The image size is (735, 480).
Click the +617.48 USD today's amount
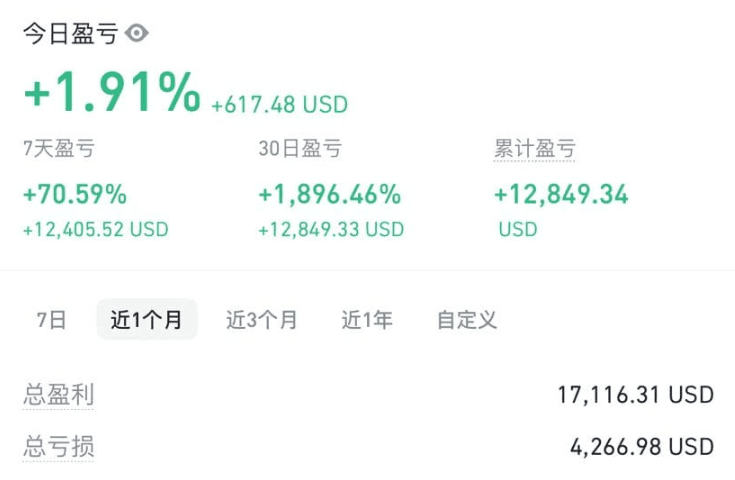tap(280, 104)
